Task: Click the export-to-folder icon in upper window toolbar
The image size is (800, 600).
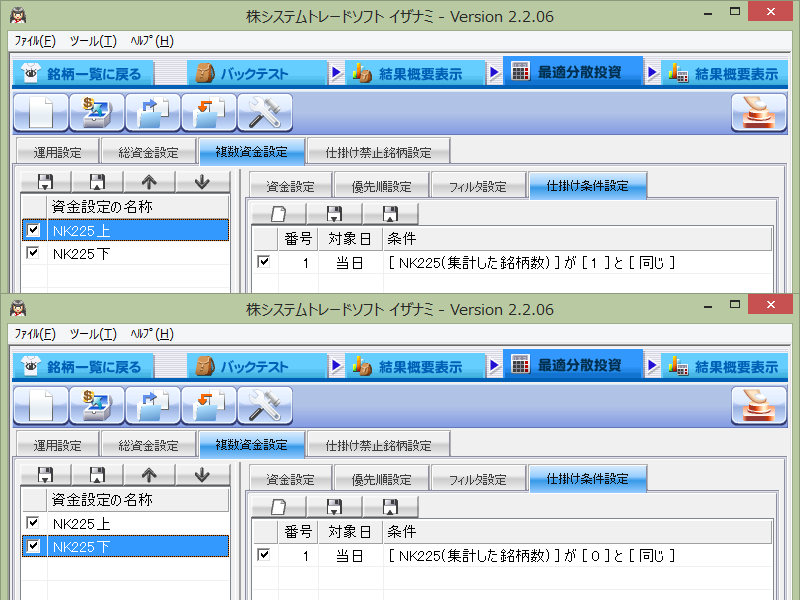Action: pos(153,112)
